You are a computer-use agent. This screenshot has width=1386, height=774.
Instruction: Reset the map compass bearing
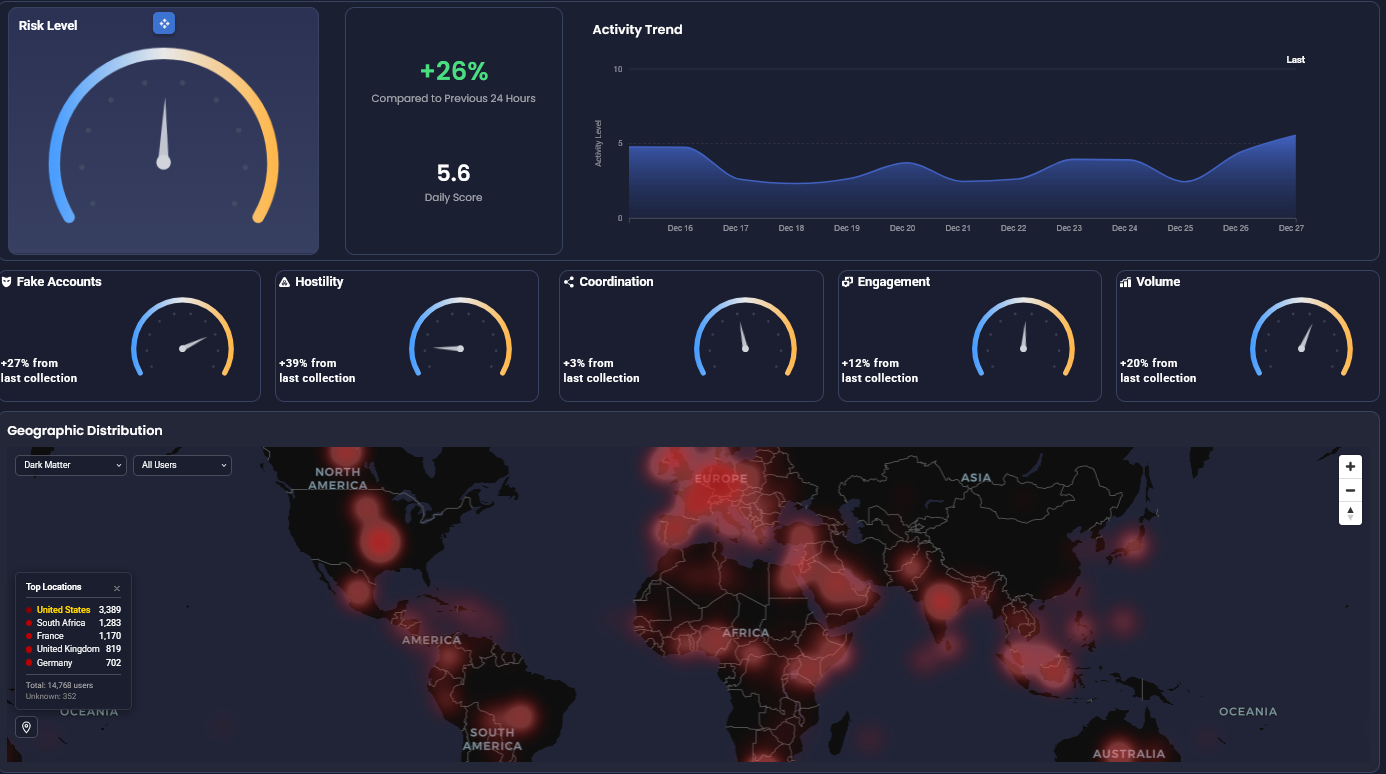tap(1350, 513)
